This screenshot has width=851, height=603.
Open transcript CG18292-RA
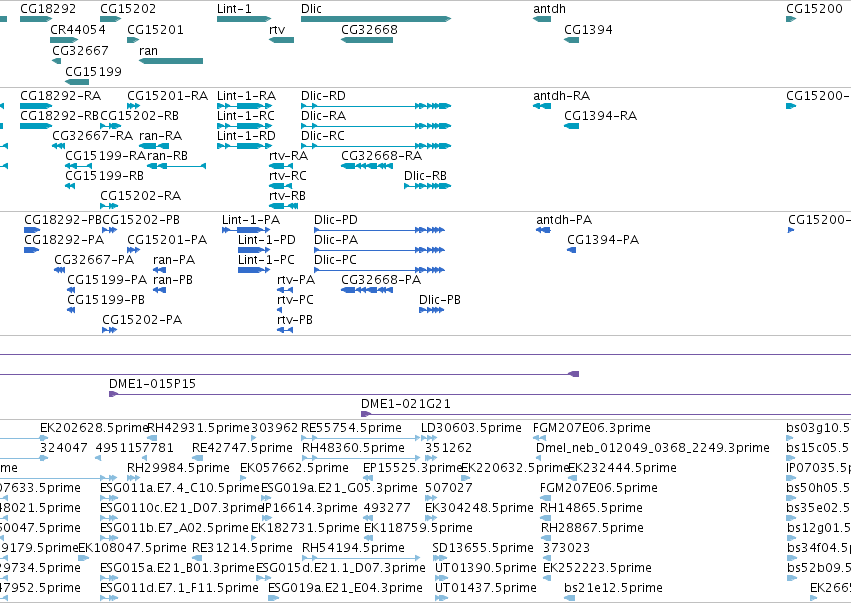click(x=36, y=106)
